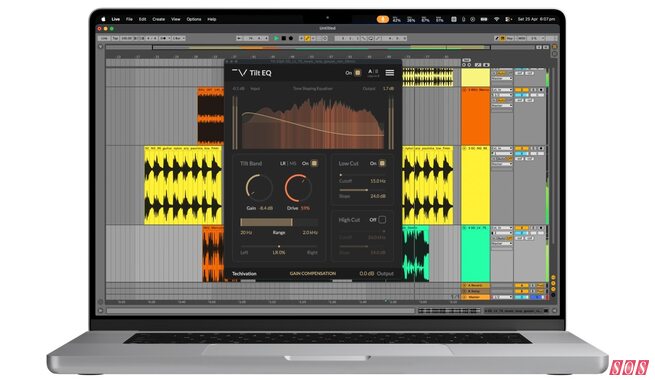Screen dimensions: 655x380
Task: Click the Wi-Fi icon in menu bar
Action: (497, 19)
